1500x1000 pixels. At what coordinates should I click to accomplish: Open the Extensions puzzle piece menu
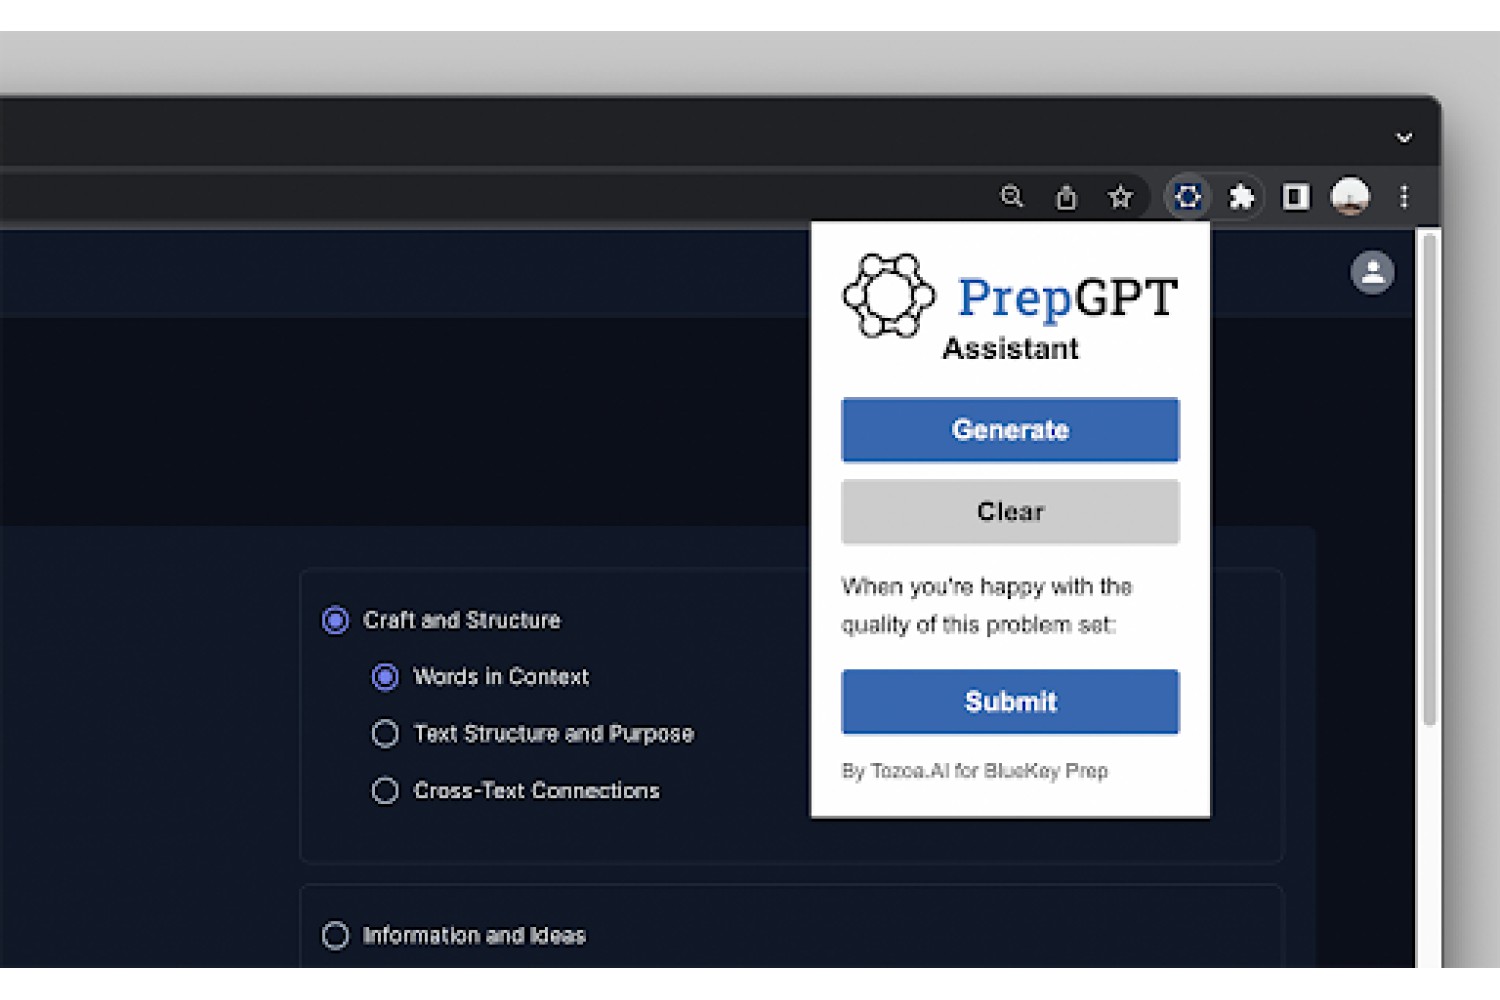pos(1241,197)
